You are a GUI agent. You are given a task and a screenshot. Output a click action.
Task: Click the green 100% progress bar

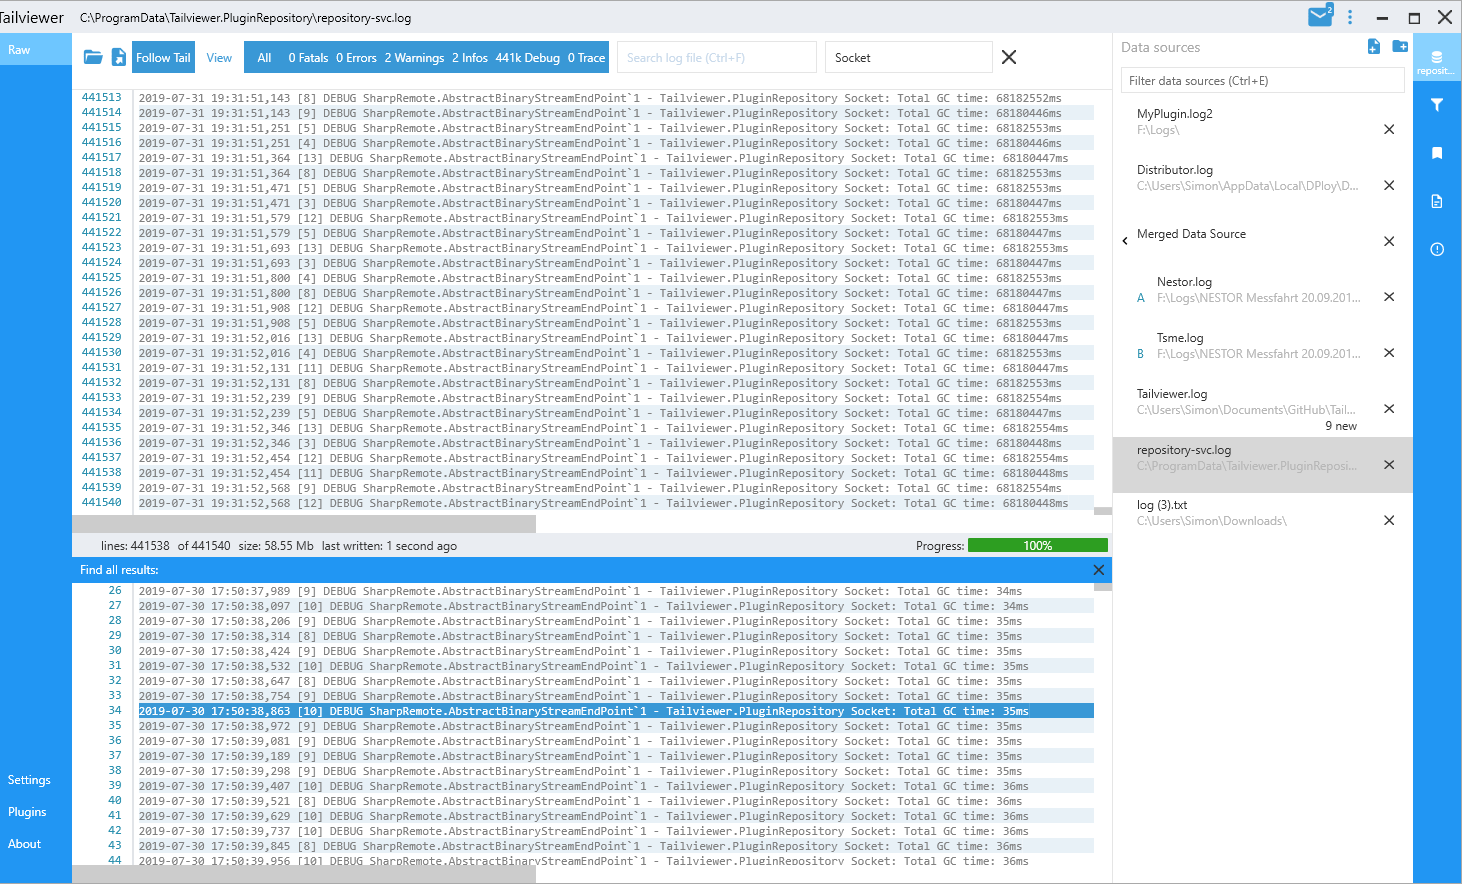click(x=1037, y=545)
